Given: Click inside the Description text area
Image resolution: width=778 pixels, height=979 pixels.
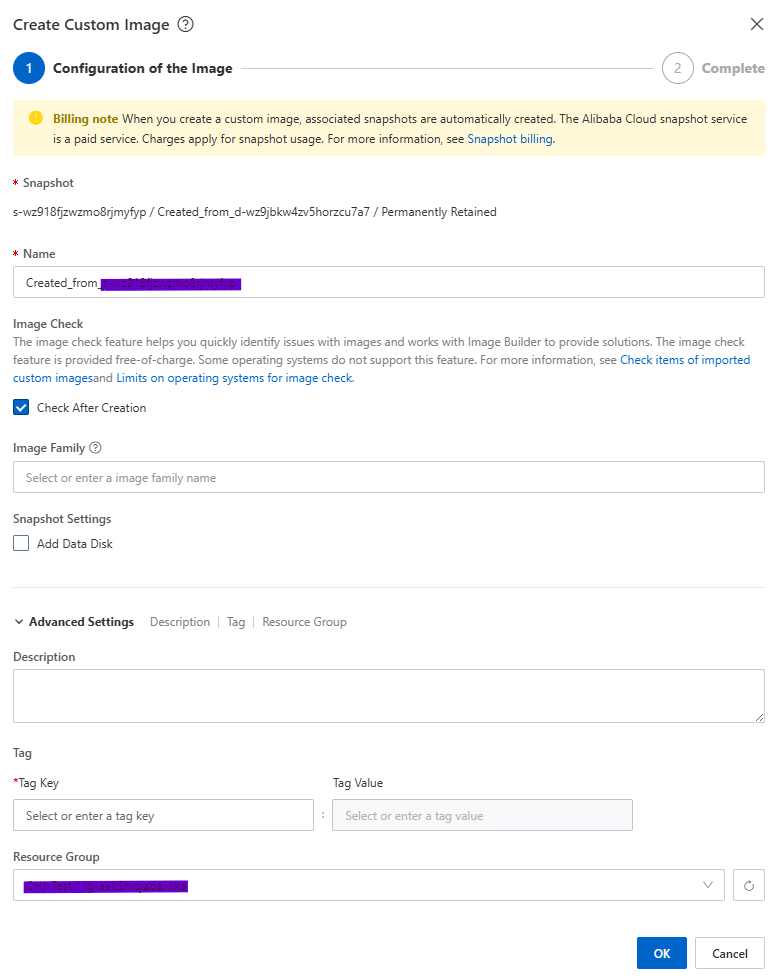Looking at the screenshot, I should 388,696.
